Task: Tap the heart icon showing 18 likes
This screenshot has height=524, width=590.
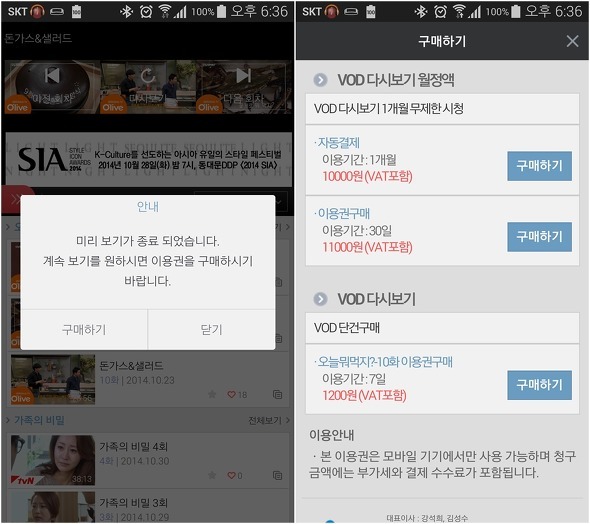Action: pos(231,394)
